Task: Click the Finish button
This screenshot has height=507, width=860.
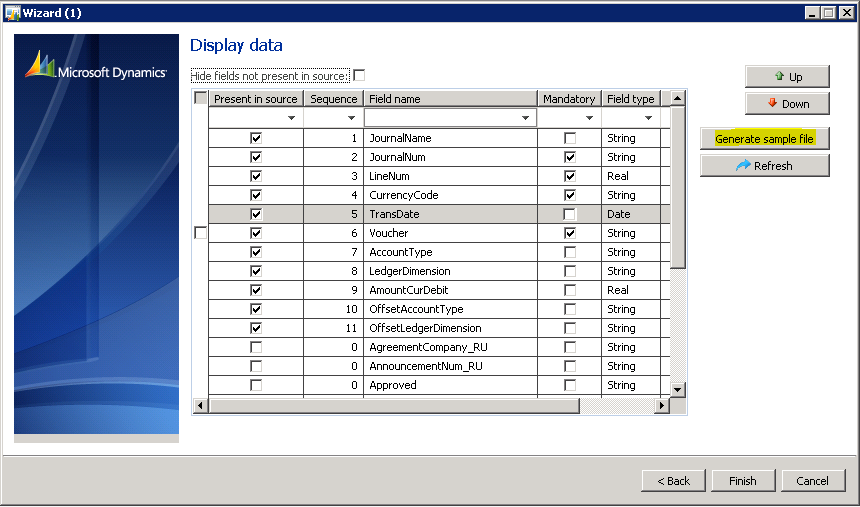Action: (743, 481)
